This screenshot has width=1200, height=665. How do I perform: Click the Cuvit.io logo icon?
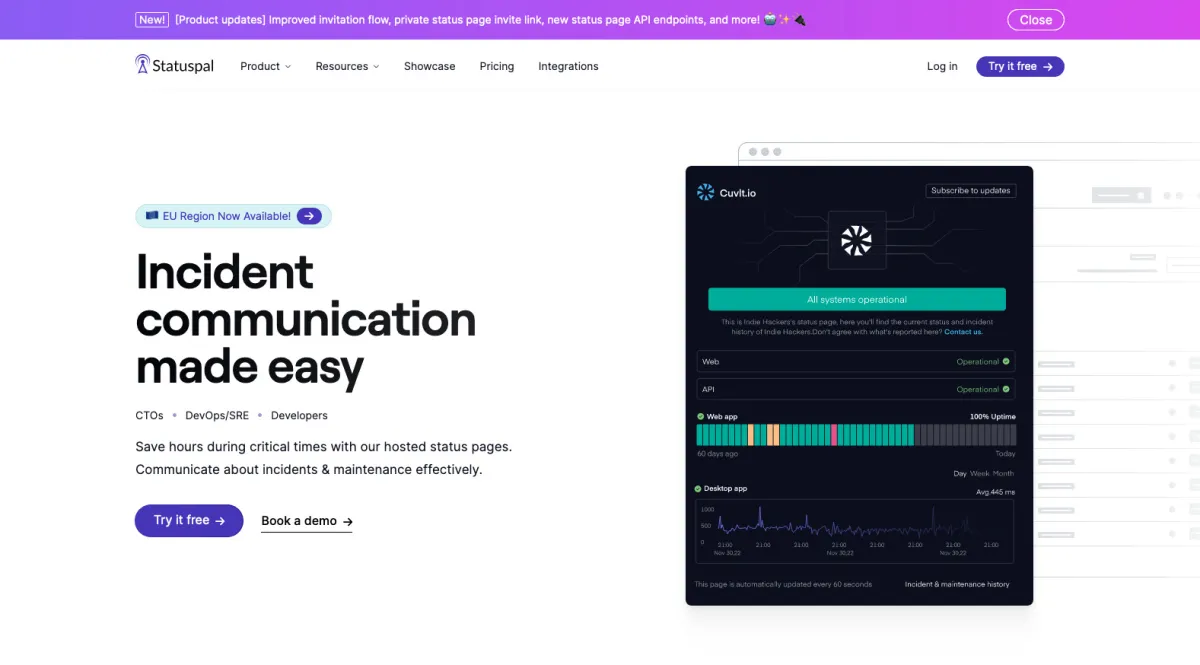click(706, 192)
